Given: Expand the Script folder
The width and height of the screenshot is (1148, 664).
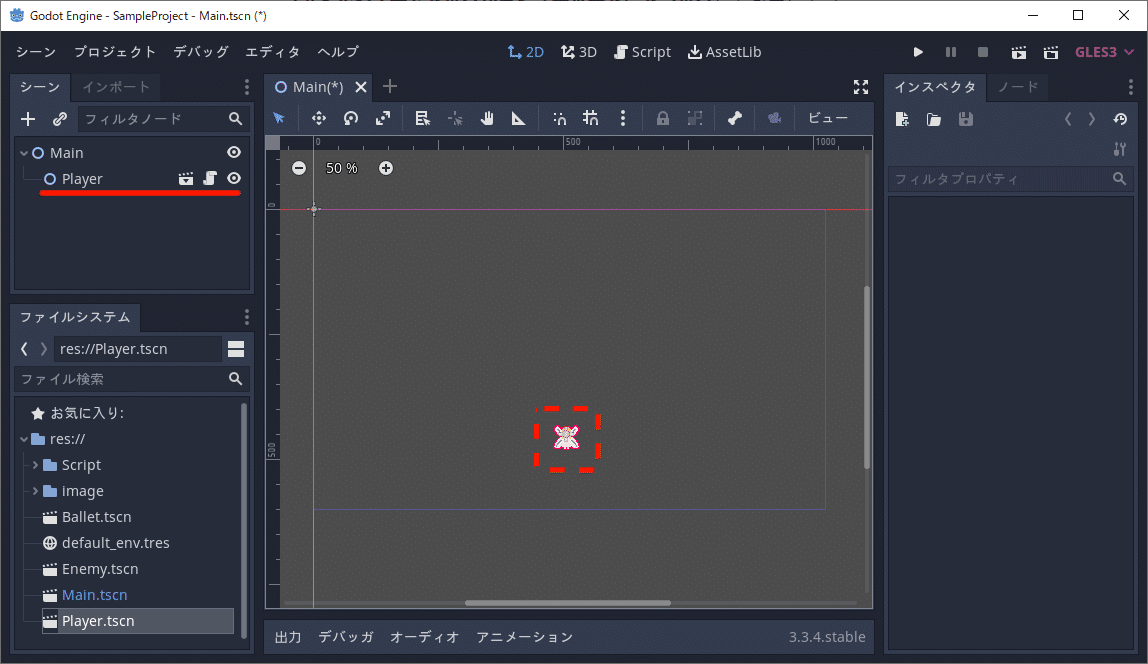Looking at the screenshot, I should point(35,465).
